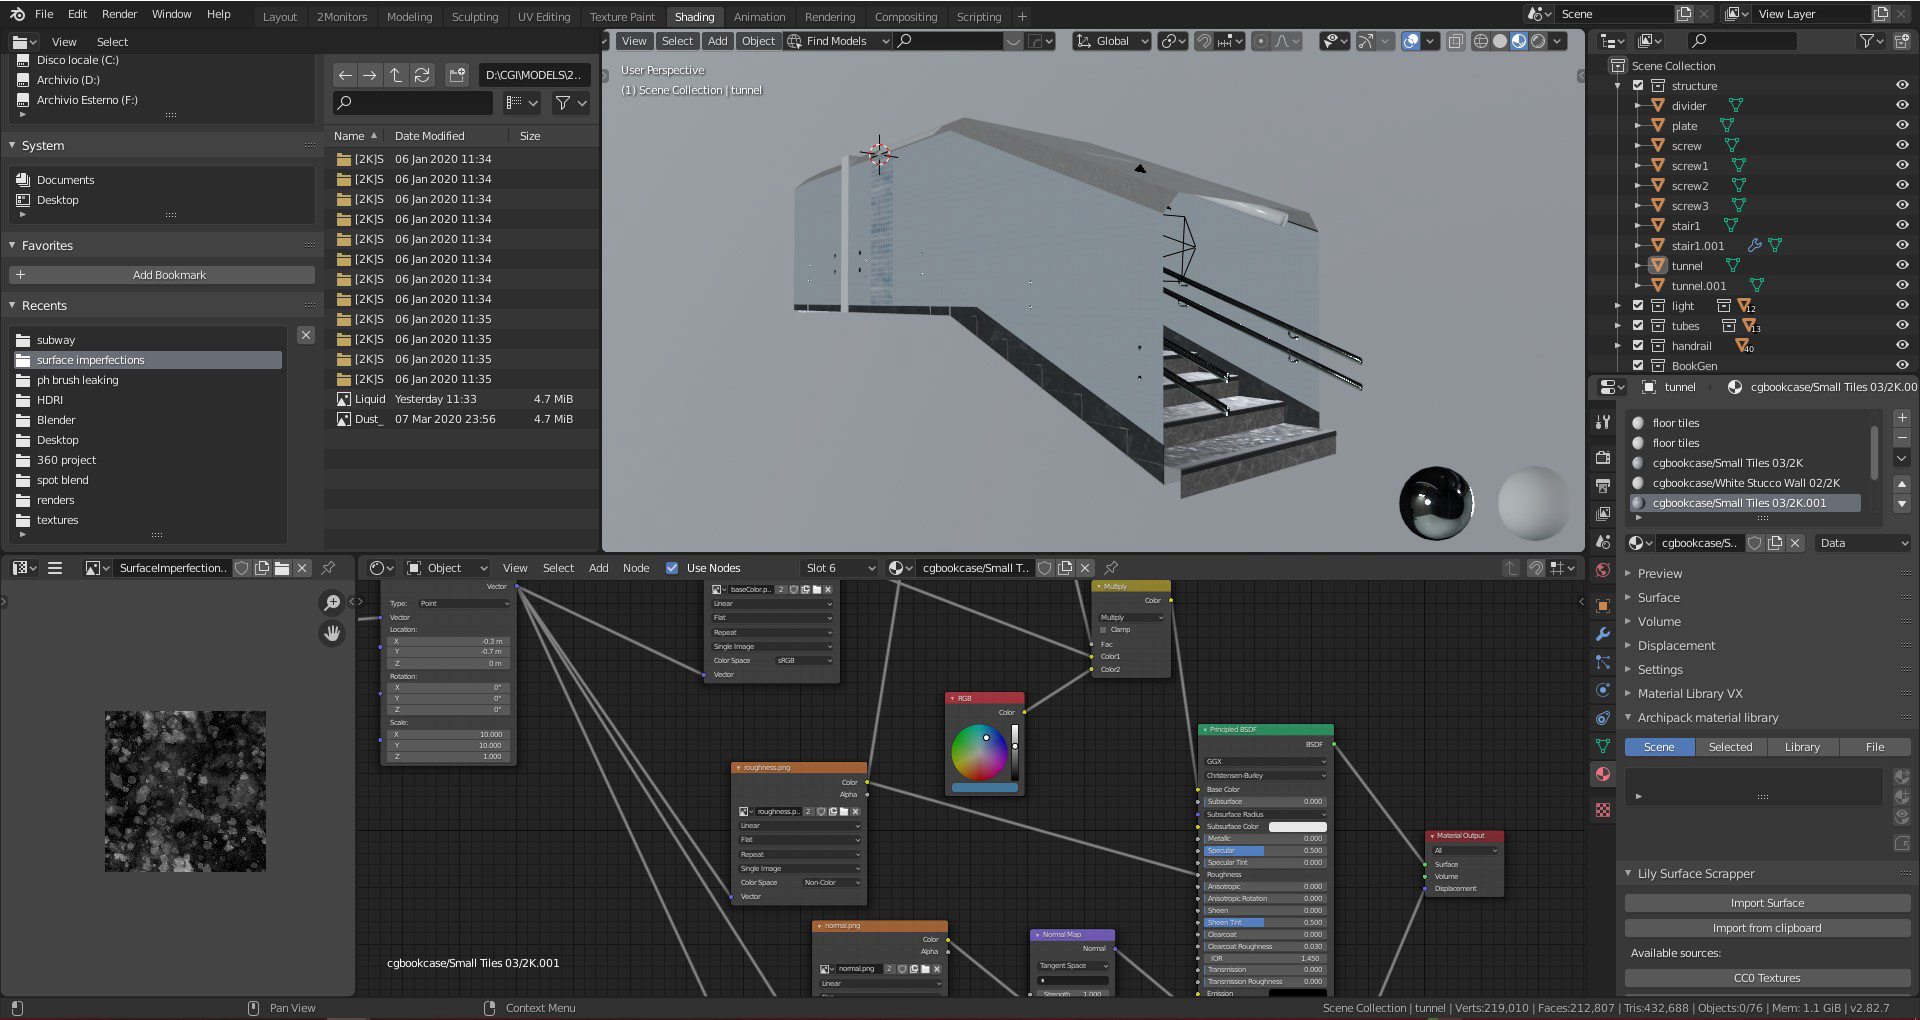Open the Global transform orientation dropdown
This screenshot has width=1920, height=1020.
[1112, 41]
